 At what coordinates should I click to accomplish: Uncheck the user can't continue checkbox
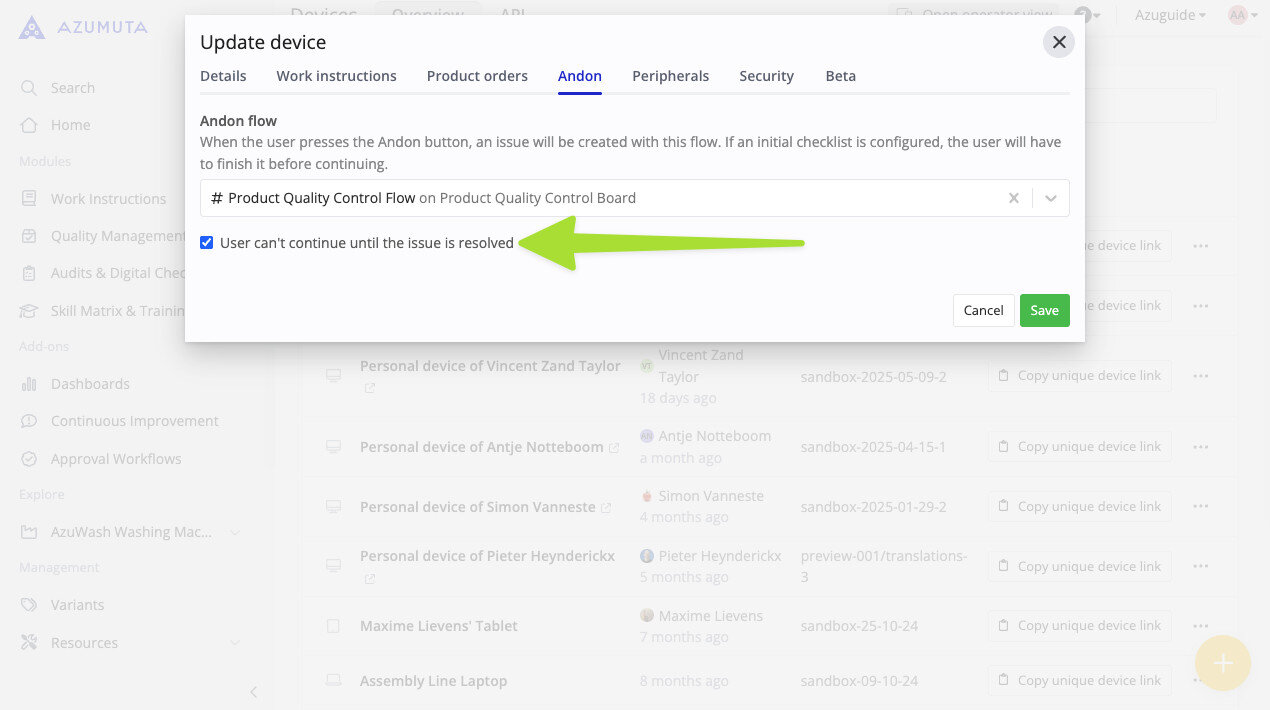[x=206, y=242]
